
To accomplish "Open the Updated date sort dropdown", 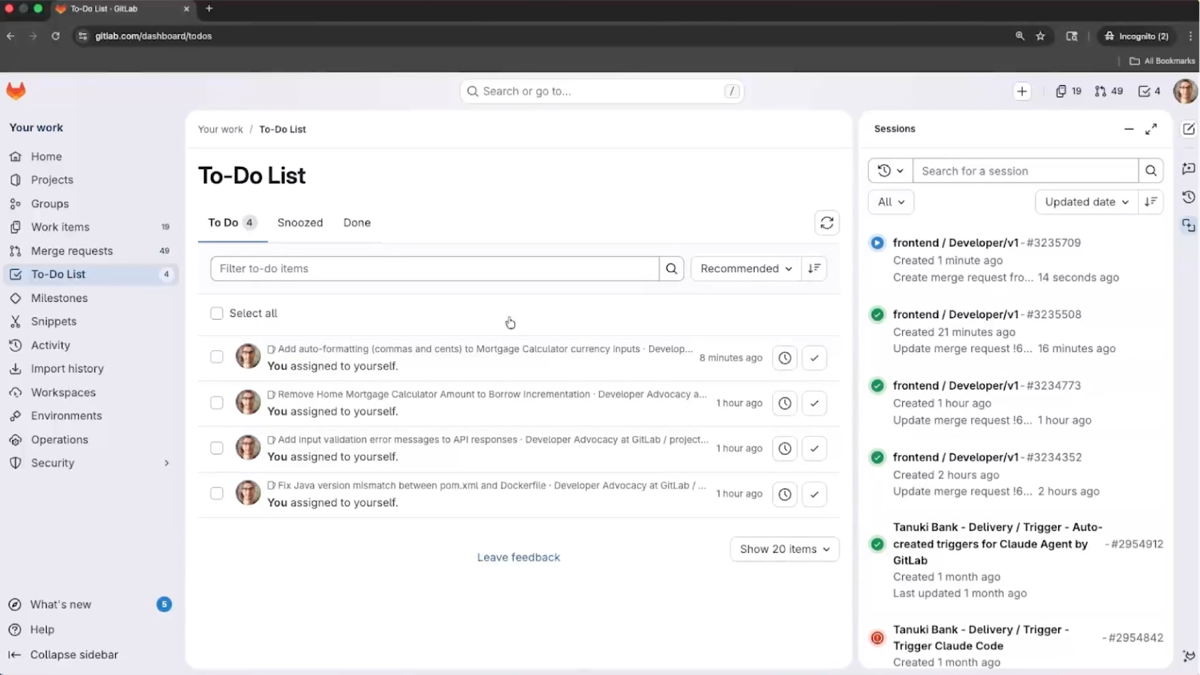I will pyautogui.click(x=1087, y=202).
